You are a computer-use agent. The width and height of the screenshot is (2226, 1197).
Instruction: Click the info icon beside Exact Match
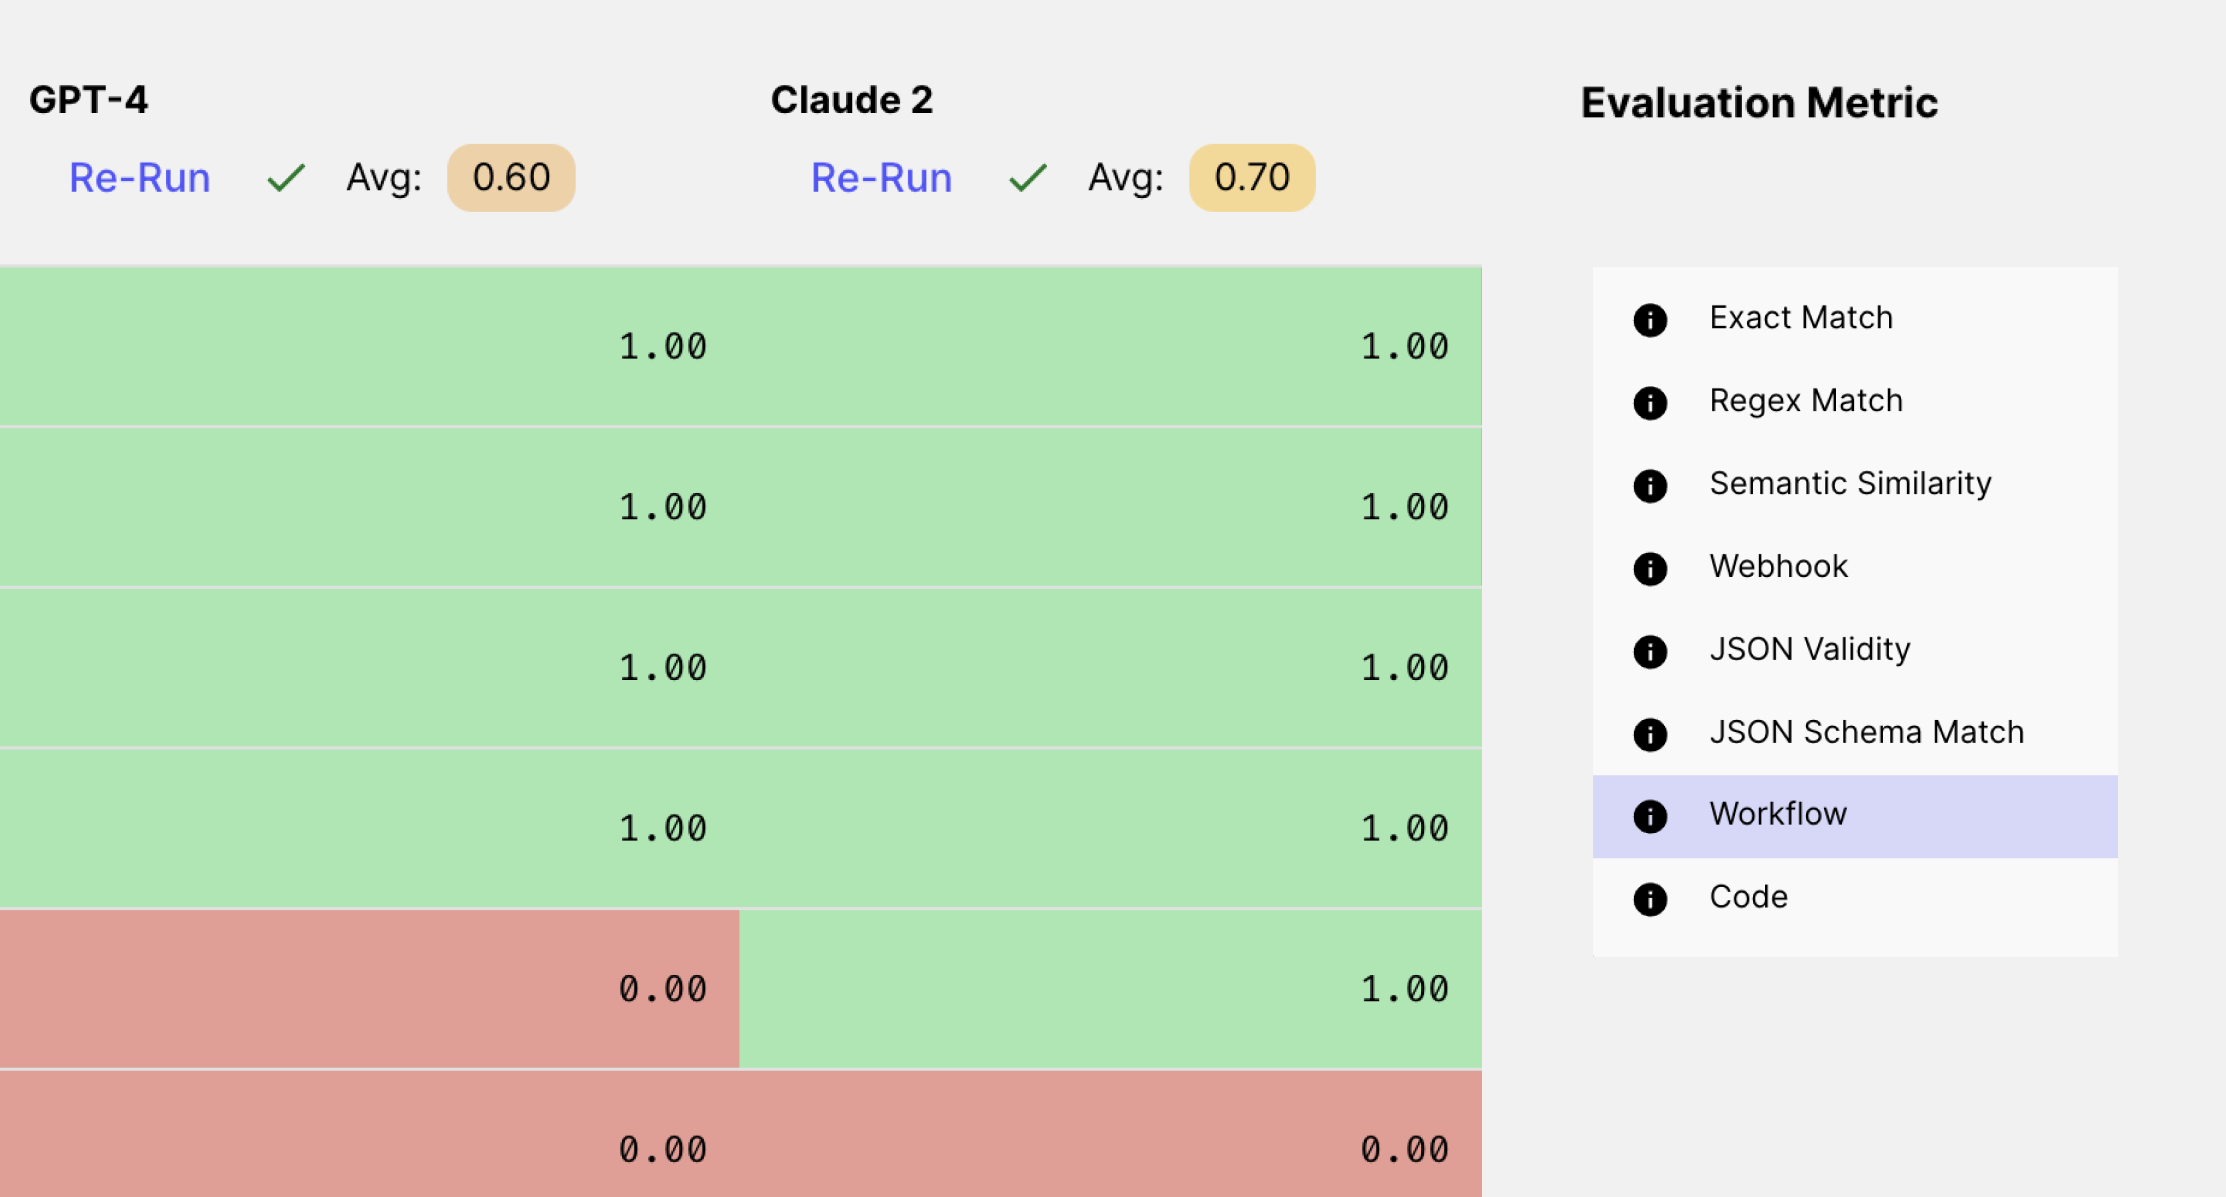1650,320
